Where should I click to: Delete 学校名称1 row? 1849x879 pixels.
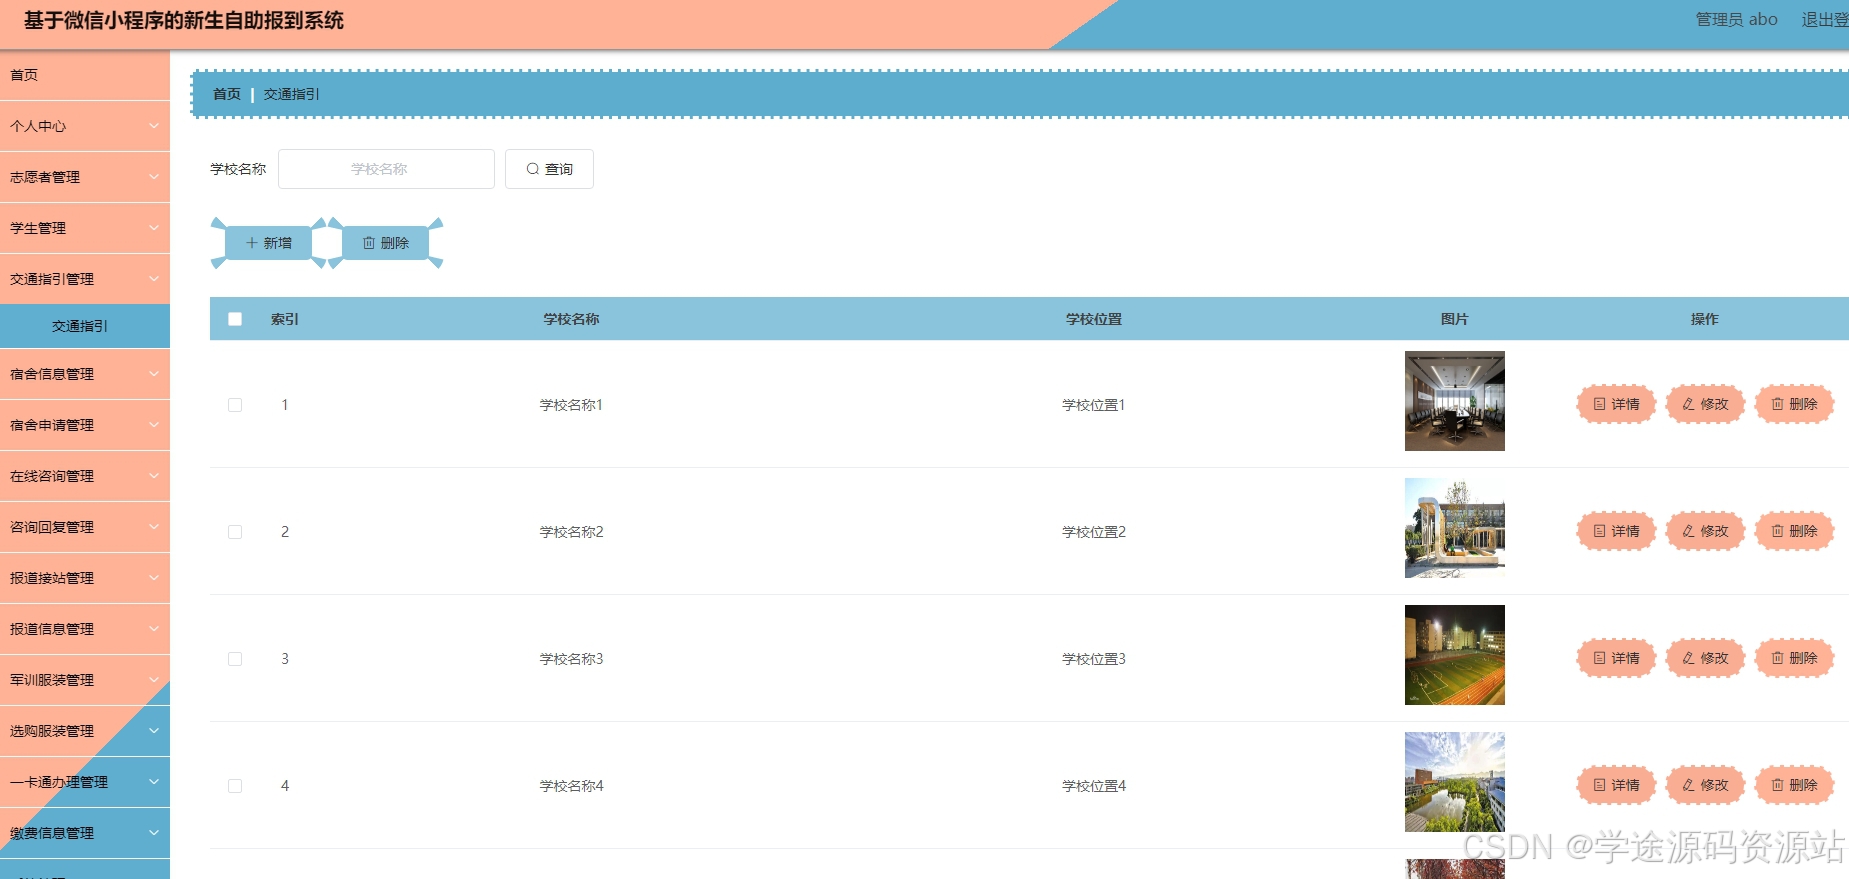coord(1794,404)
